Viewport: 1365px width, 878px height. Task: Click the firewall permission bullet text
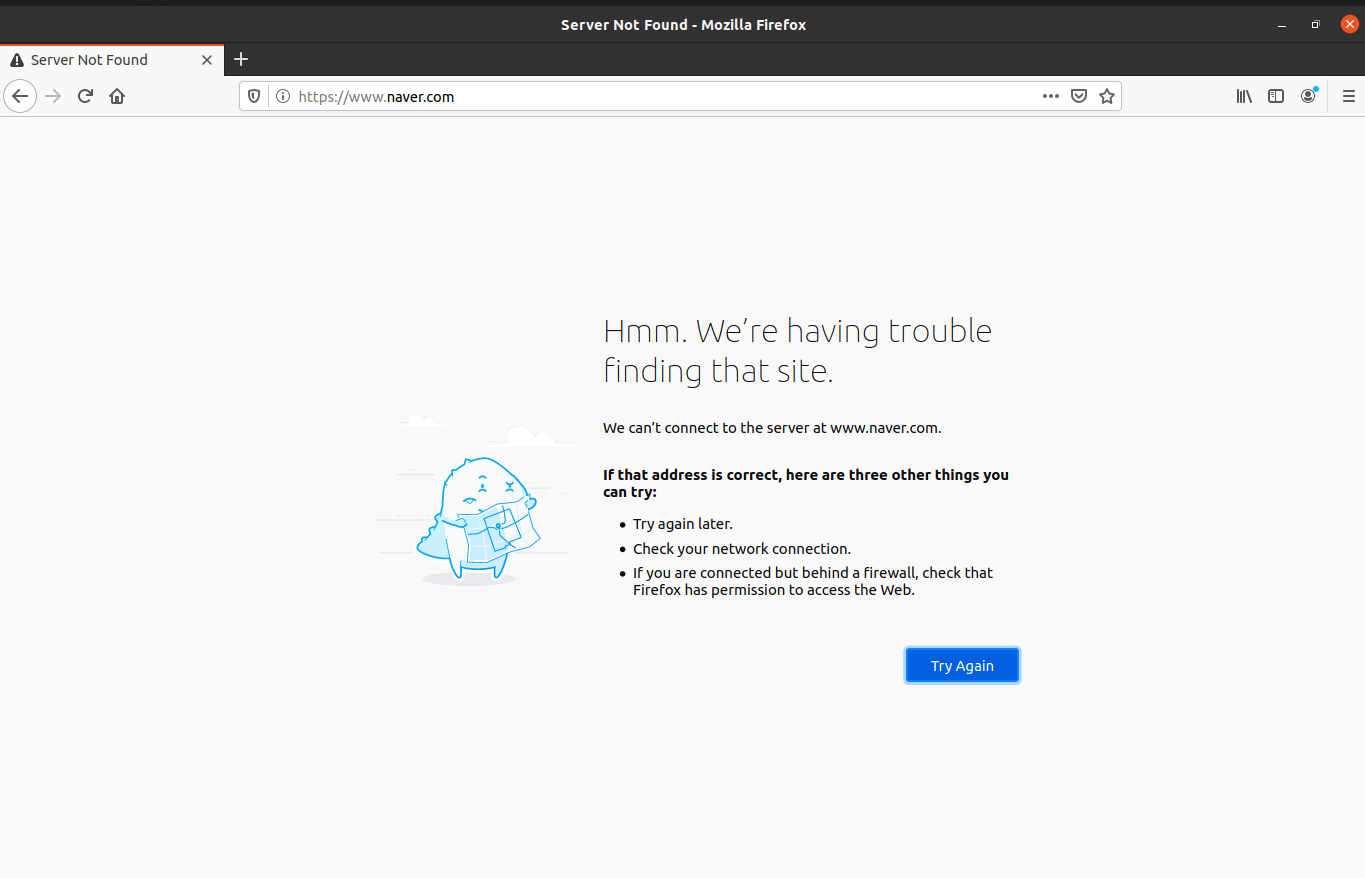(813, 581)
